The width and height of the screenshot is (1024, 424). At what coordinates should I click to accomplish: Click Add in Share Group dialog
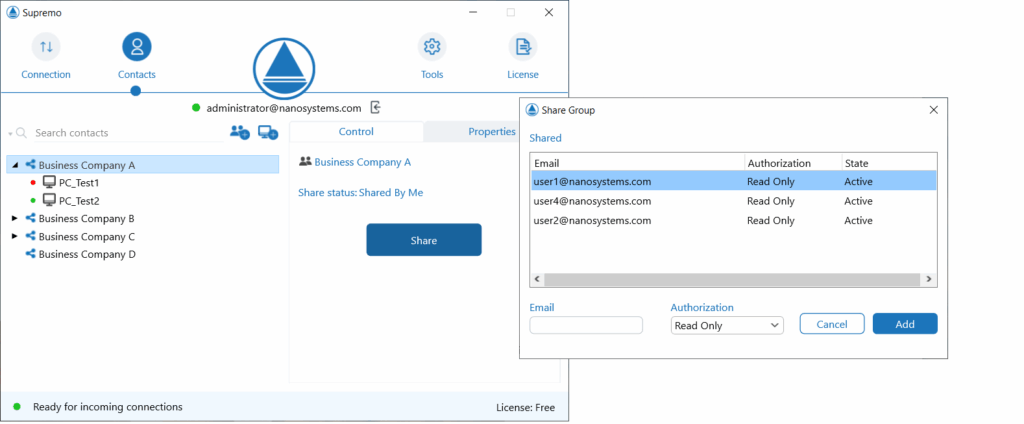905,324
